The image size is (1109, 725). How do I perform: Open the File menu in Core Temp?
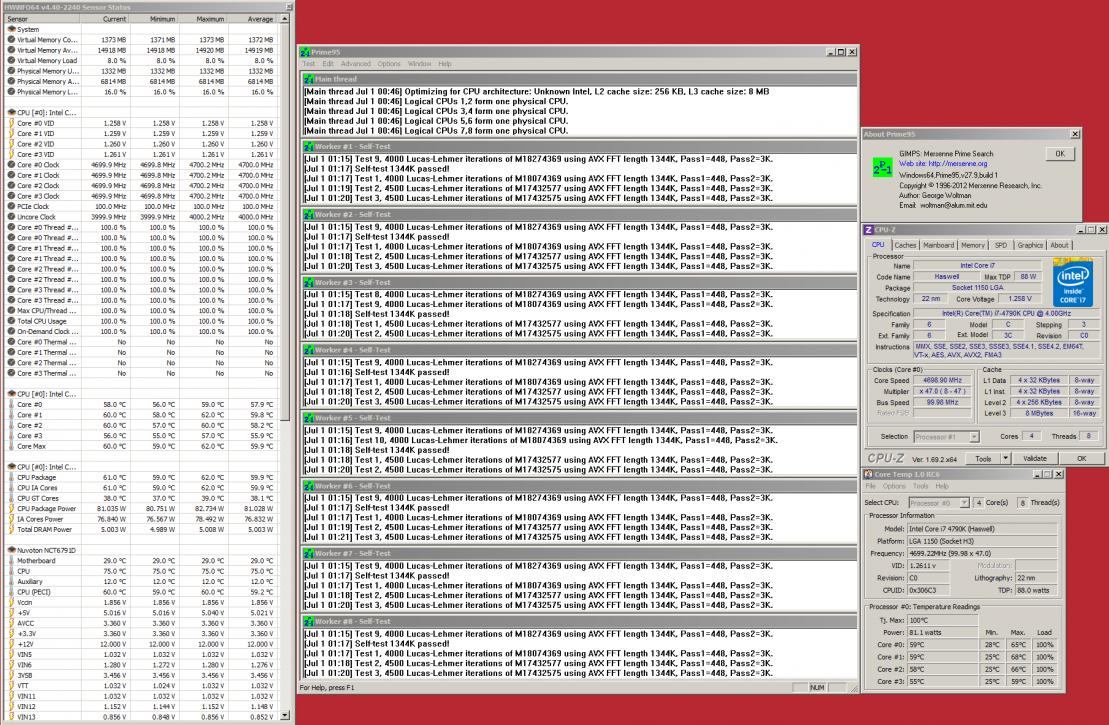tap(871, 487)
